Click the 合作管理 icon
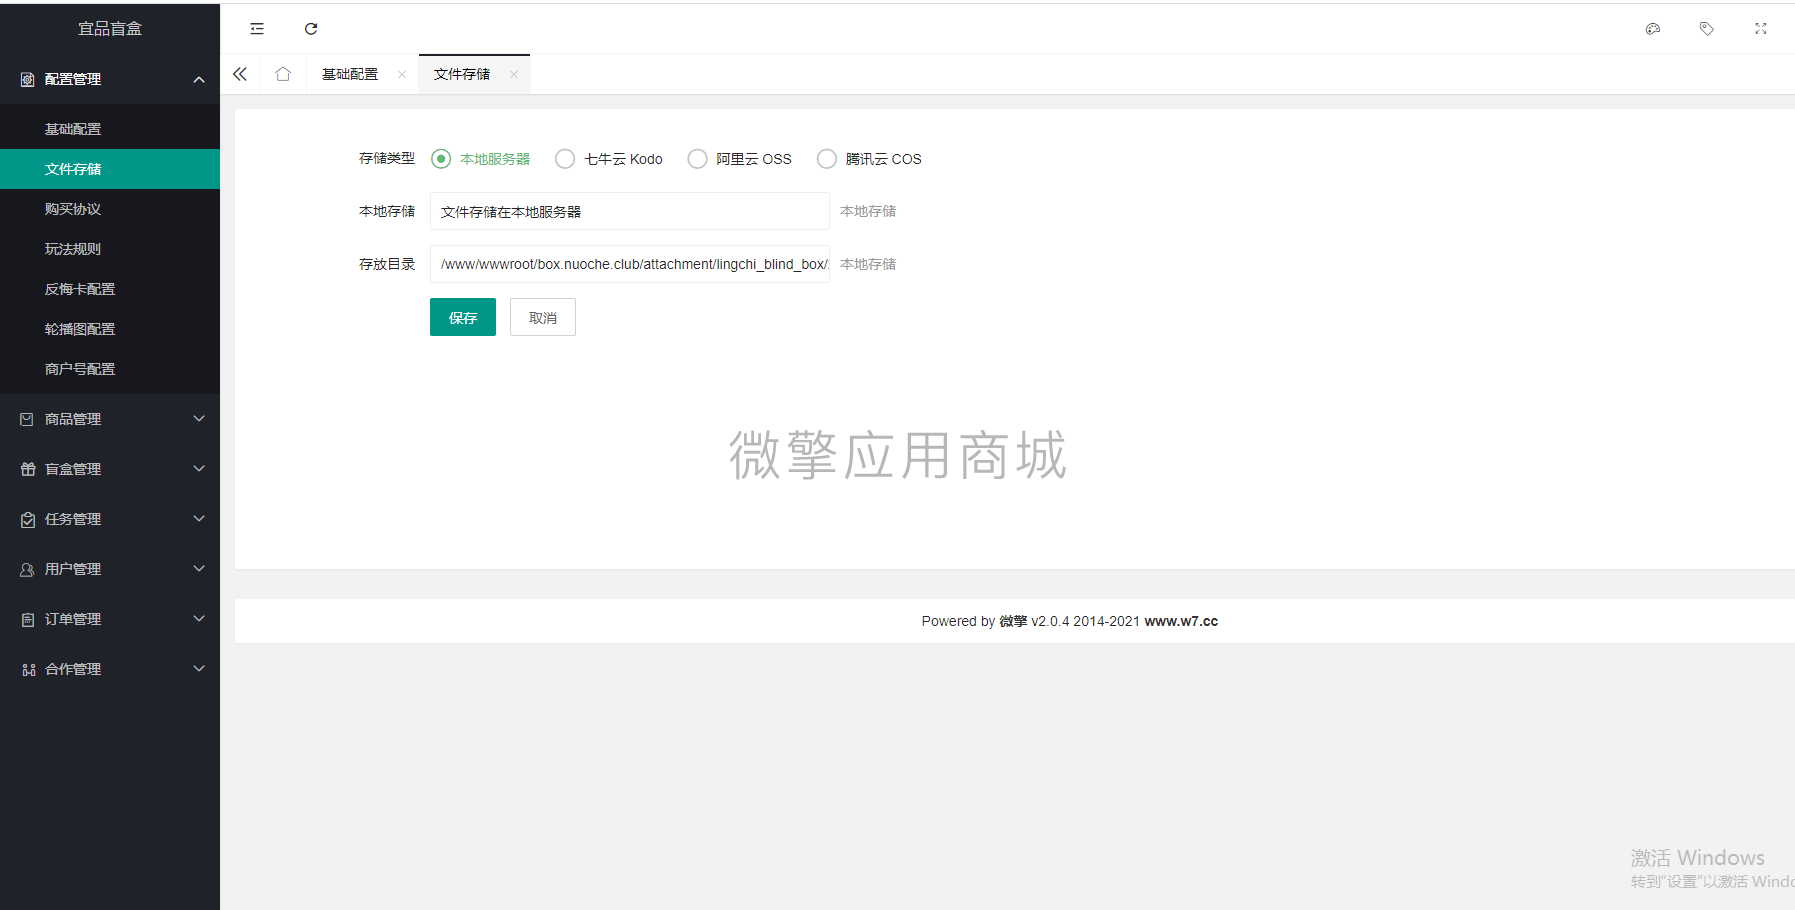 [x=28, y=669]
